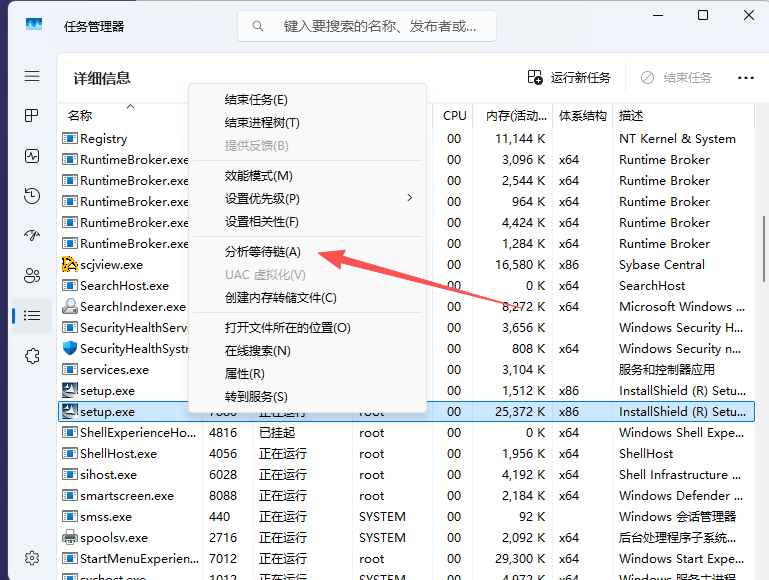Select 打开文件所在的位置(O) menu entry

287,328
